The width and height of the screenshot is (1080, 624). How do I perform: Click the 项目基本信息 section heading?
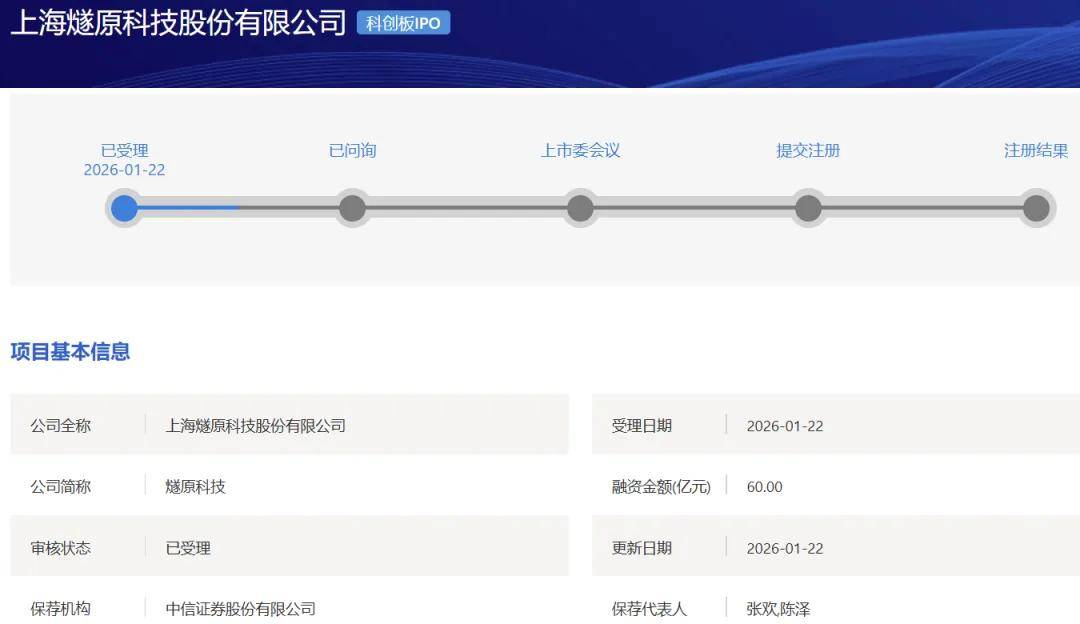click(x=70, y=352)
